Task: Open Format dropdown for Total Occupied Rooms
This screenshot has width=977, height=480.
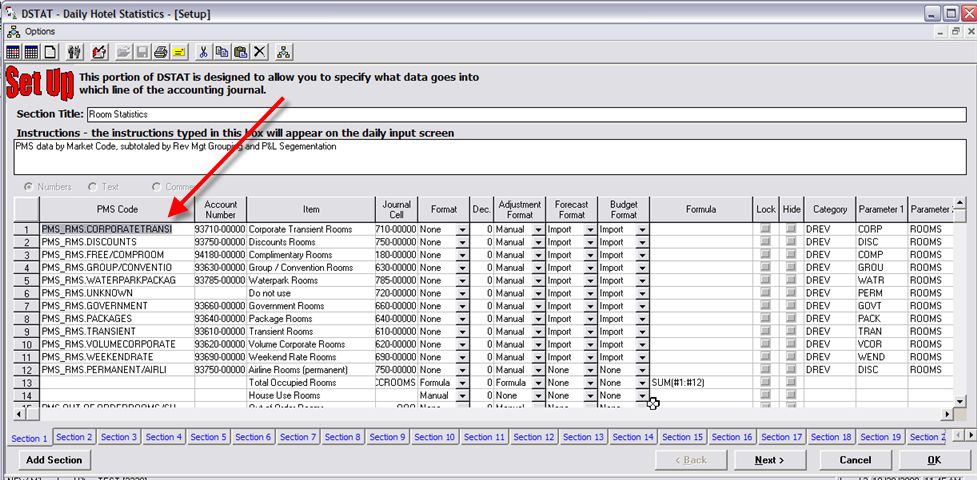Action: pos(462,383)
